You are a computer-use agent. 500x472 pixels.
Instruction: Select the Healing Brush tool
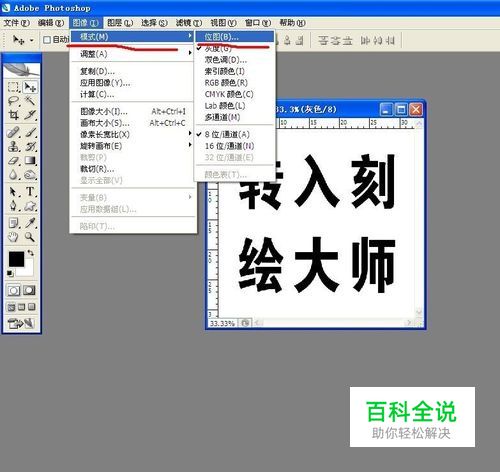[14, 132]
